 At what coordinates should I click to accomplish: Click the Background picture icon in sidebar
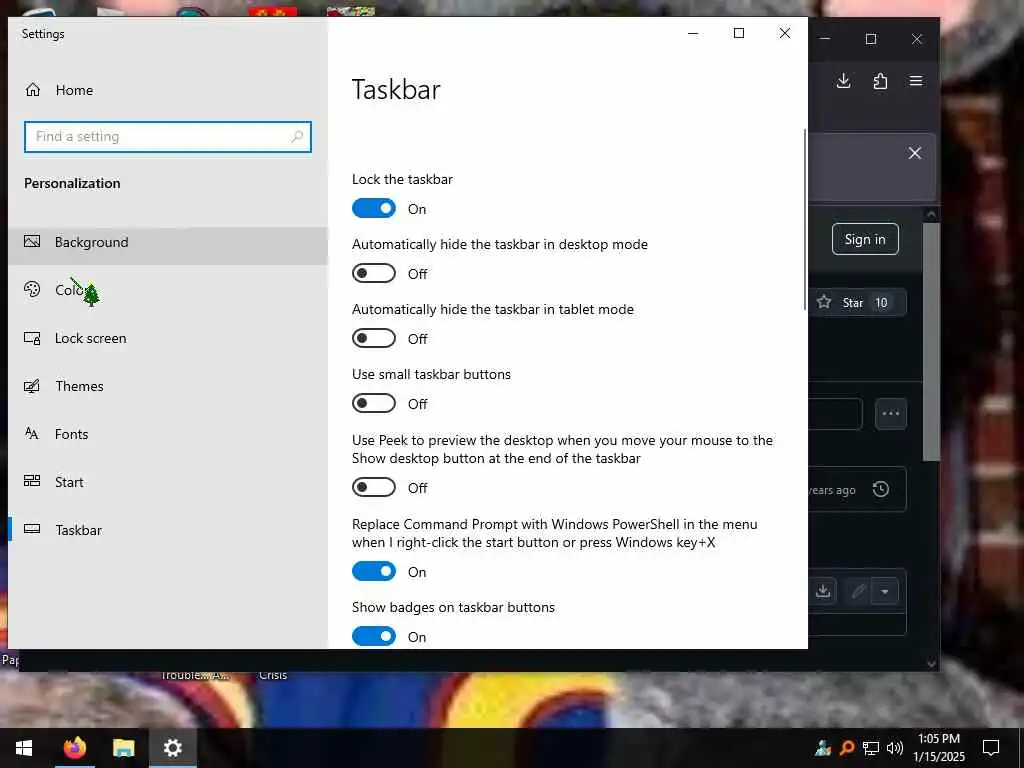click(x=32, y=242)
